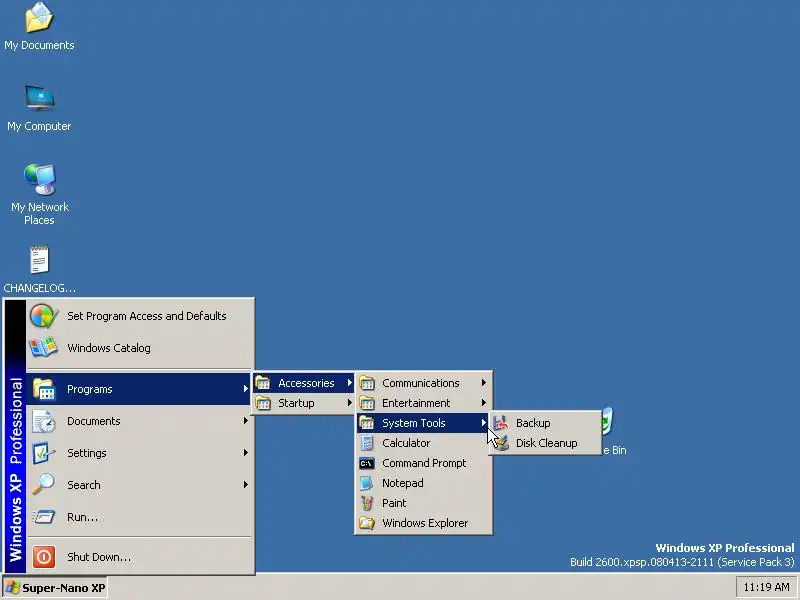The image size is (800, 600).
Task: Open Calculator from Accessories menu
Action: click(x=424, y=443)
